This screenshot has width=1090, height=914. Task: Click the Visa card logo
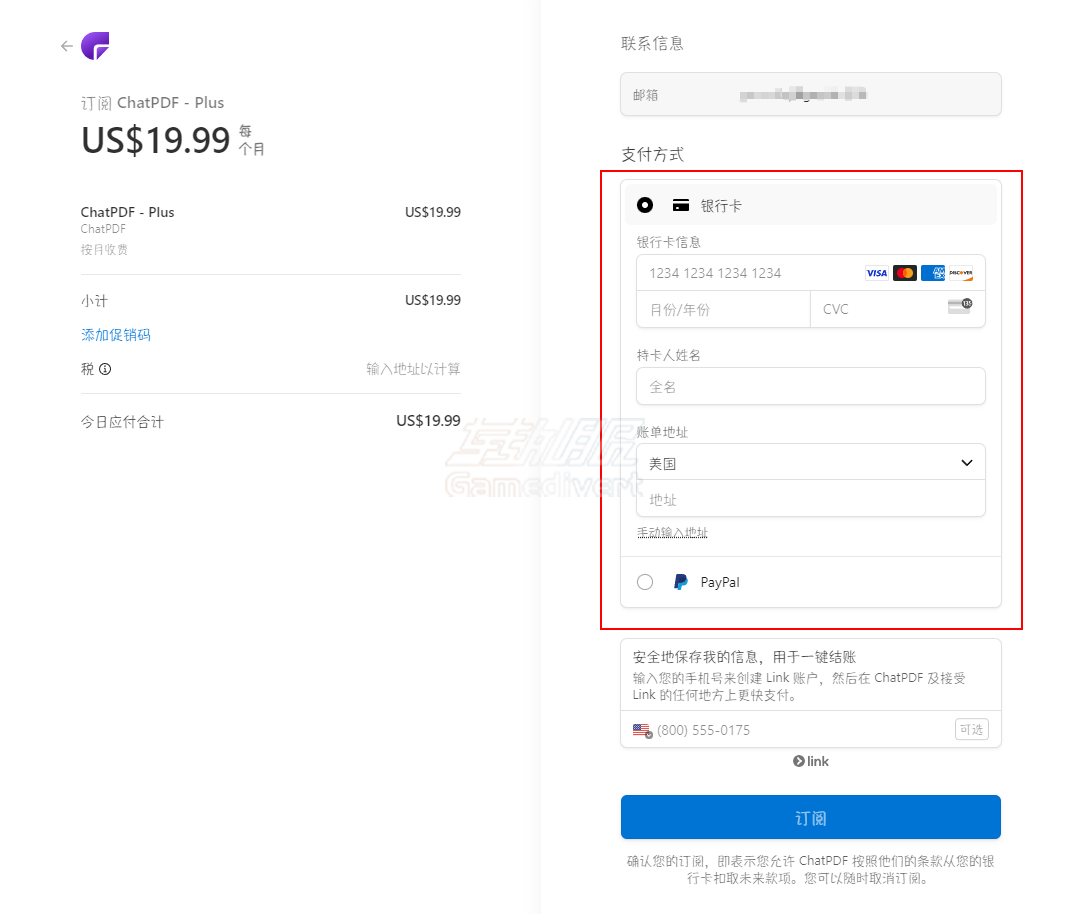click(x=877, y=273)
